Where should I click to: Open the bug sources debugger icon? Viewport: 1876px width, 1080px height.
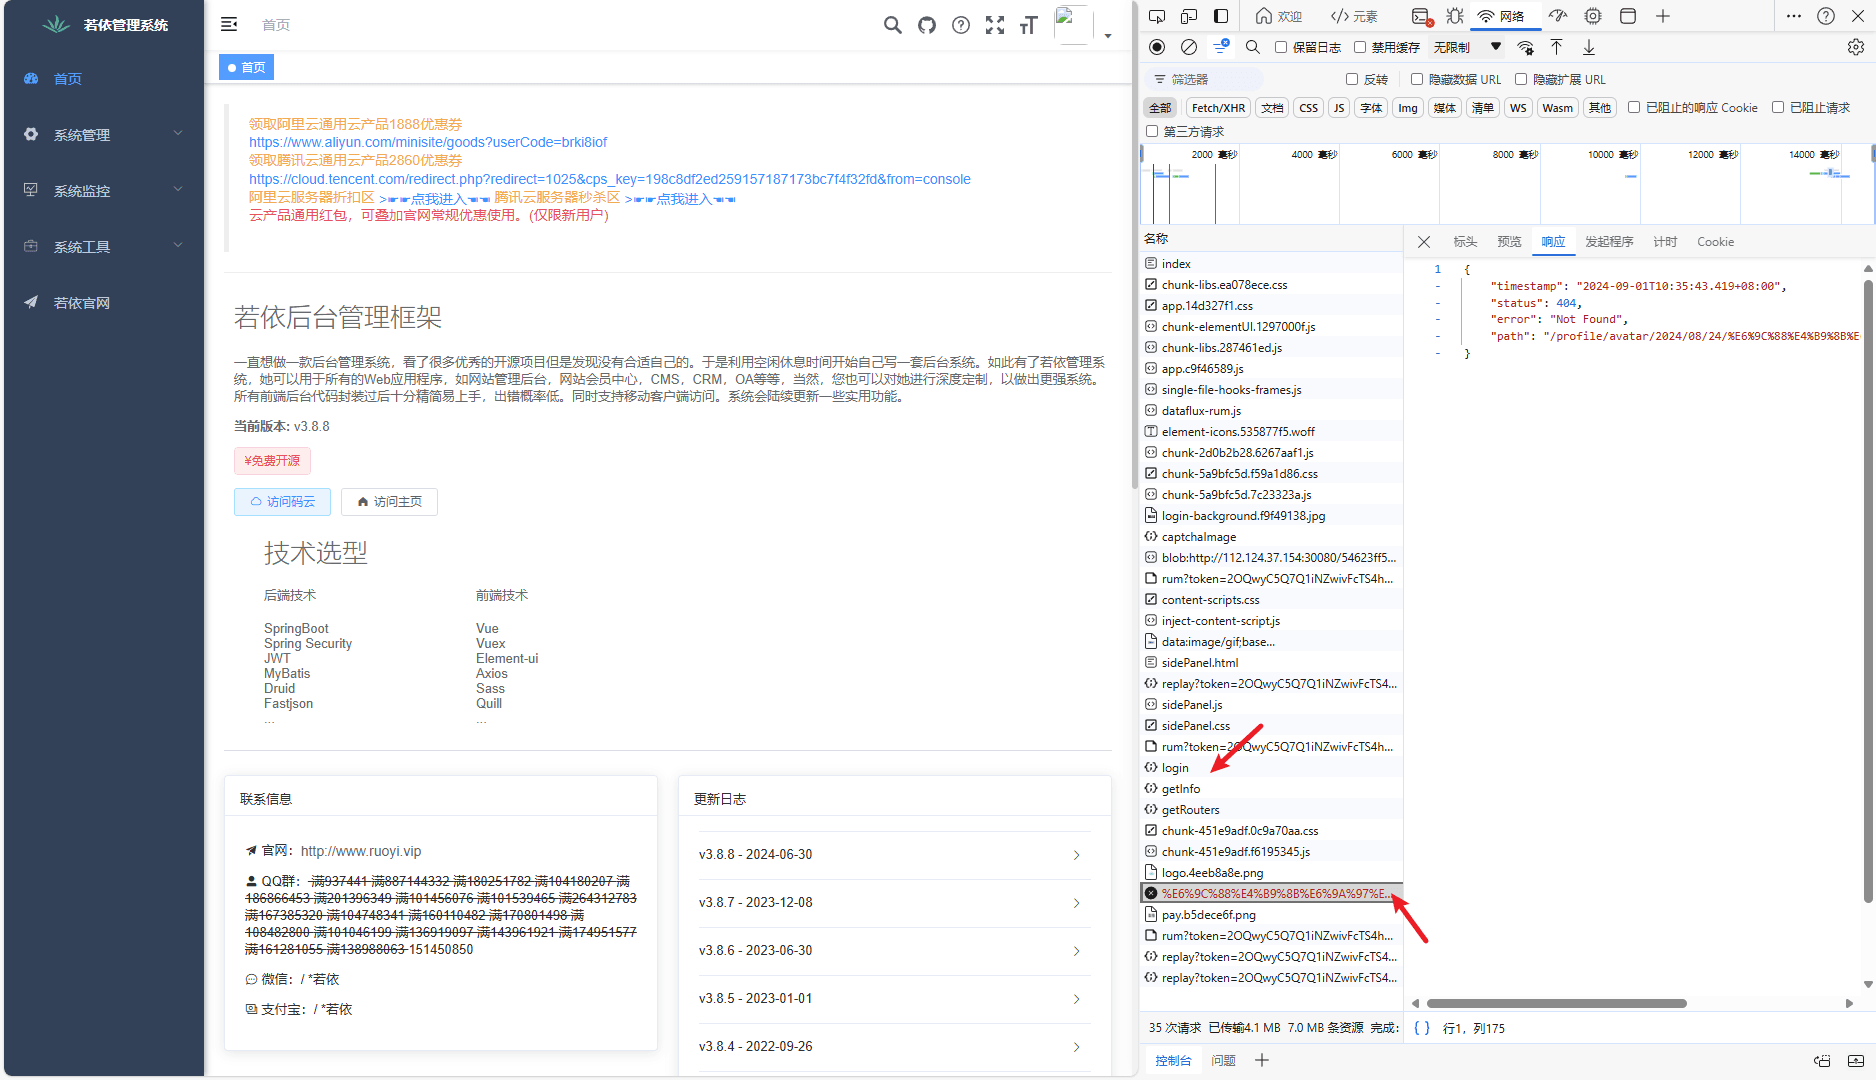click(1455, 16)
